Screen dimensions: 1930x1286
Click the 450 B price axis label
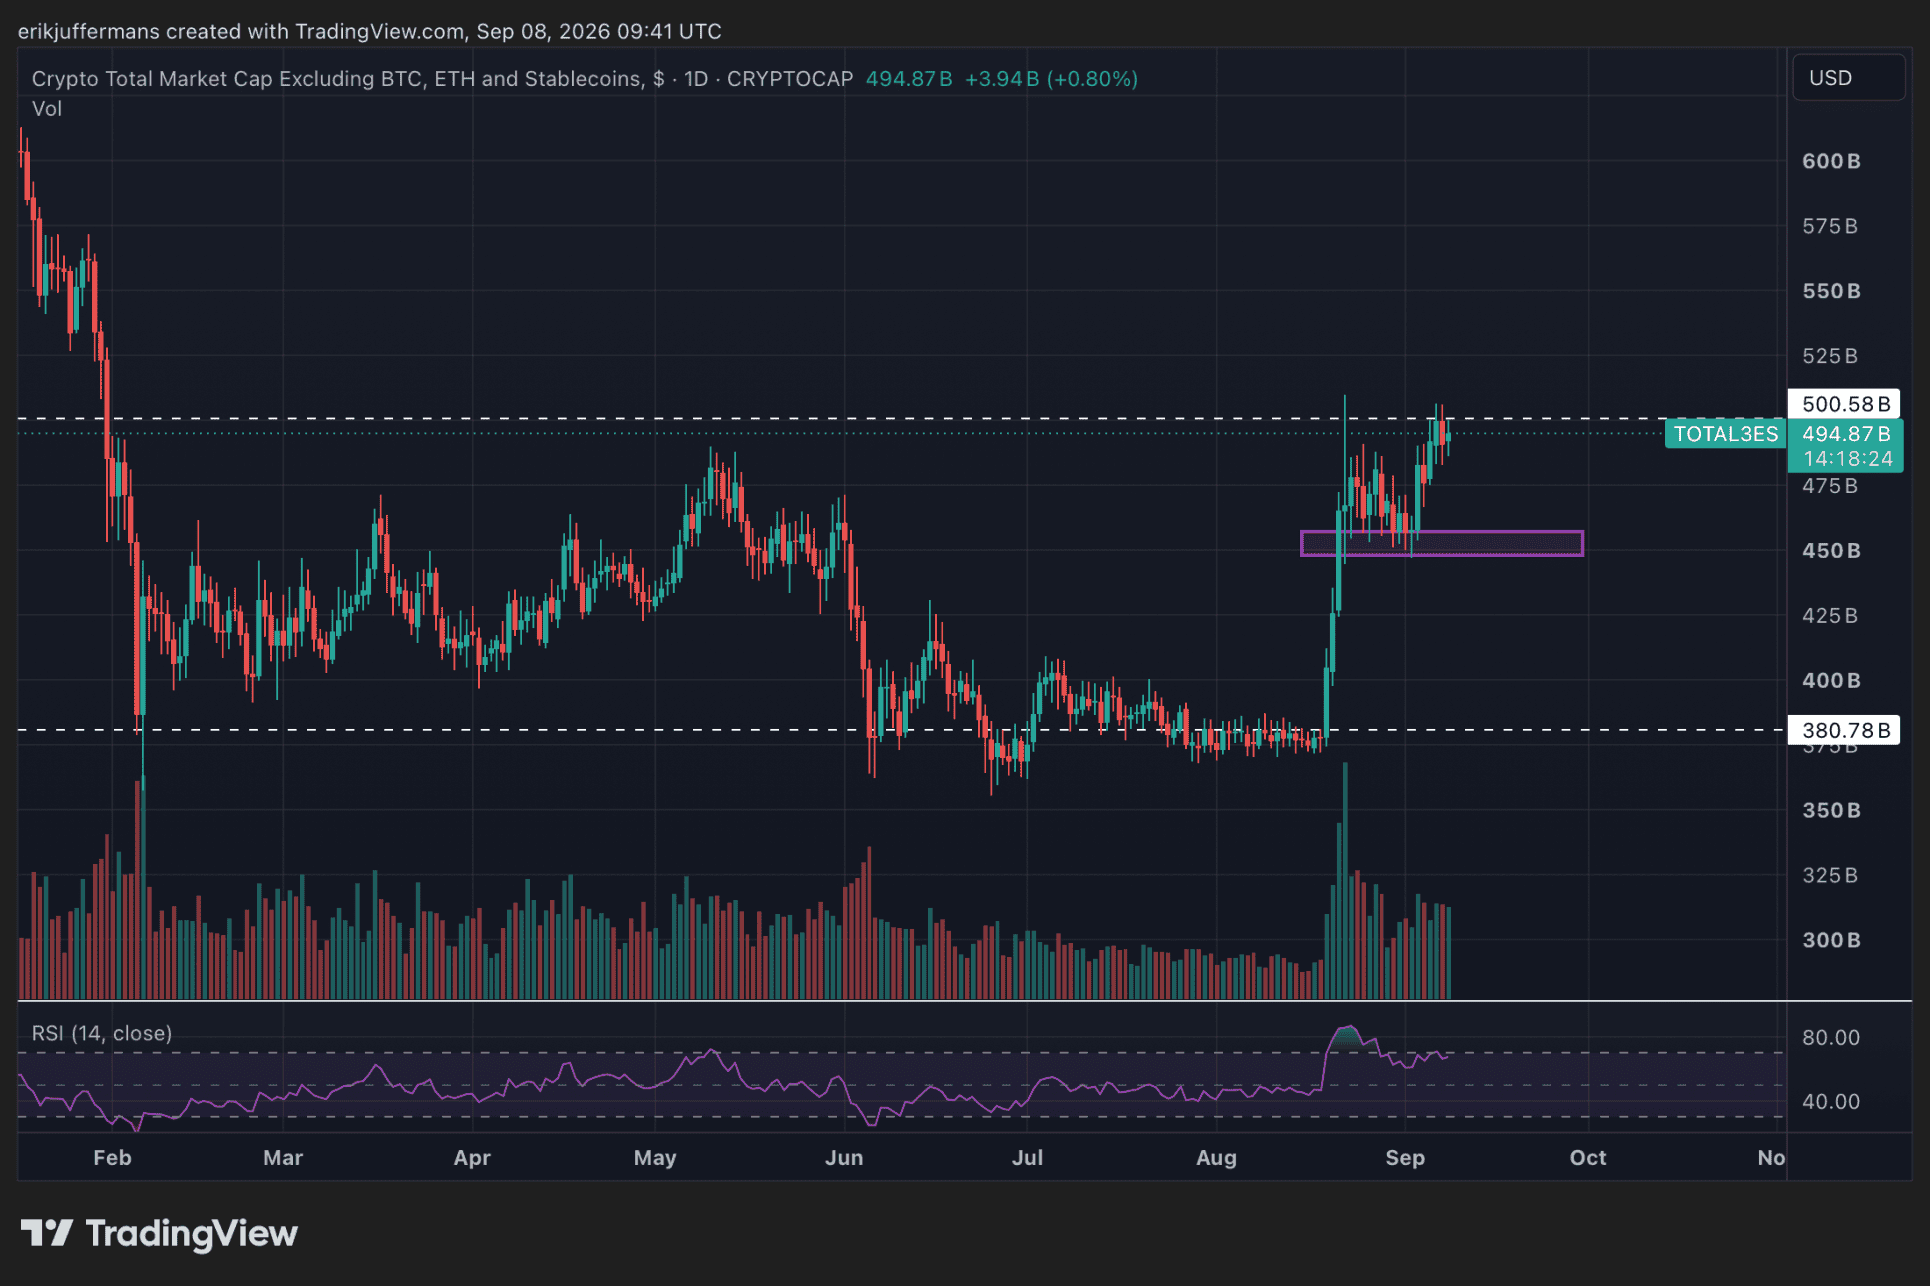click(1831, 550)
